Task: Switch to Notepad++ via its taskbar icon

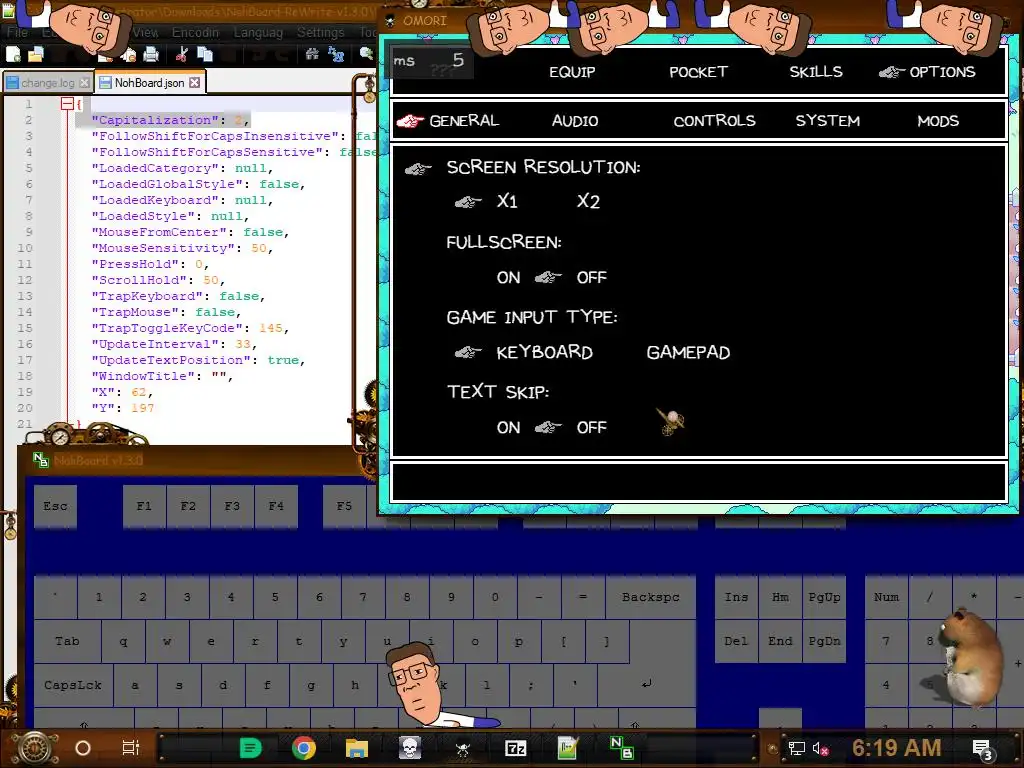Action: coord(568,748)
